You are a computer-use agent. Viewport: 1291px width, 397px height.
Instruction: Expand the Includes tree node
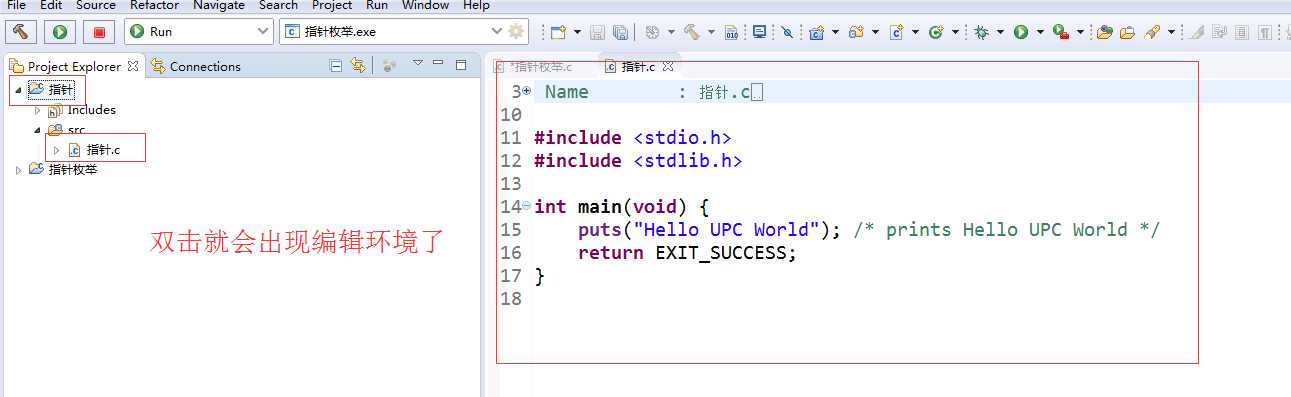37,110
